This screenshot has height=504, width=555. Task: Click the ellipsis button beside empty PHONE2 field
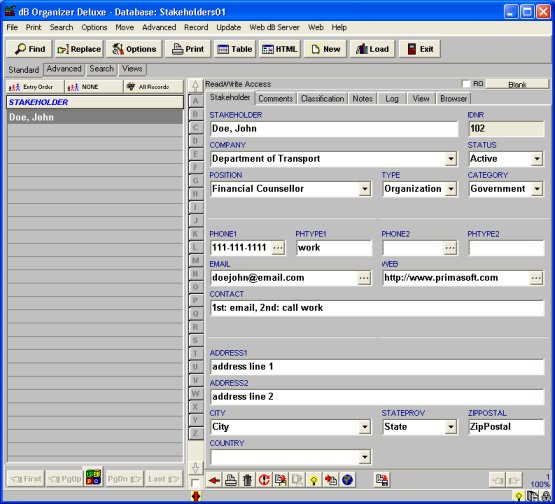click(450, 247)
